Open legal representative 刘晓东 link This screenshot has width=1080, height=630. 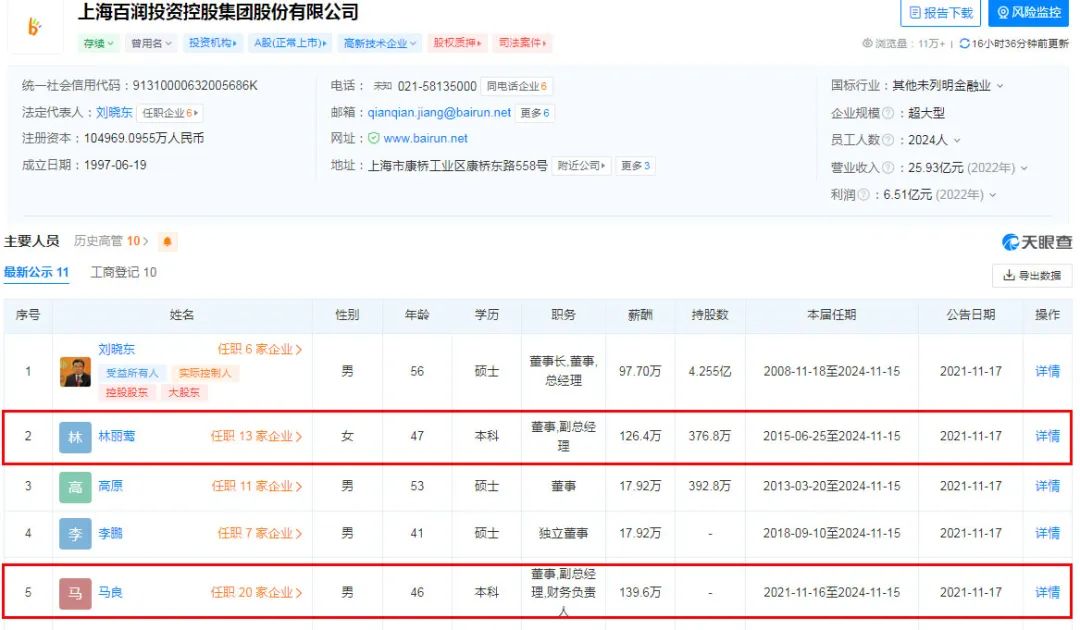(x=114, y=112)
